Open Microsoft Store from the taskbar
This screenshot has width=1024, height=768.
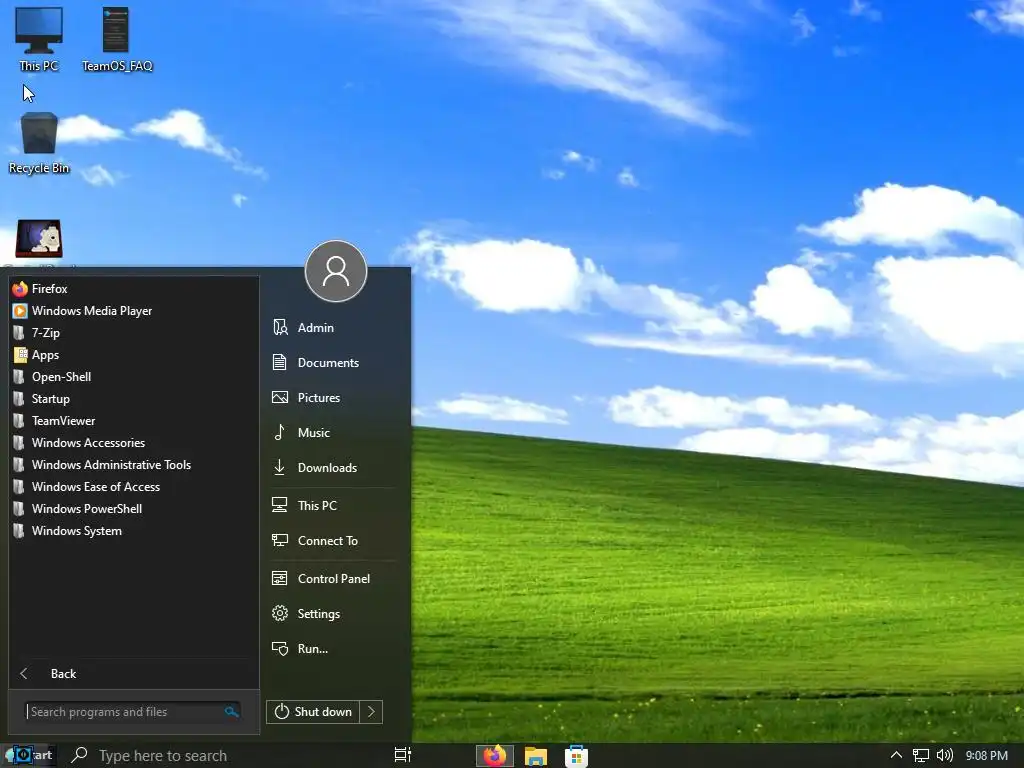coord(576,756)
